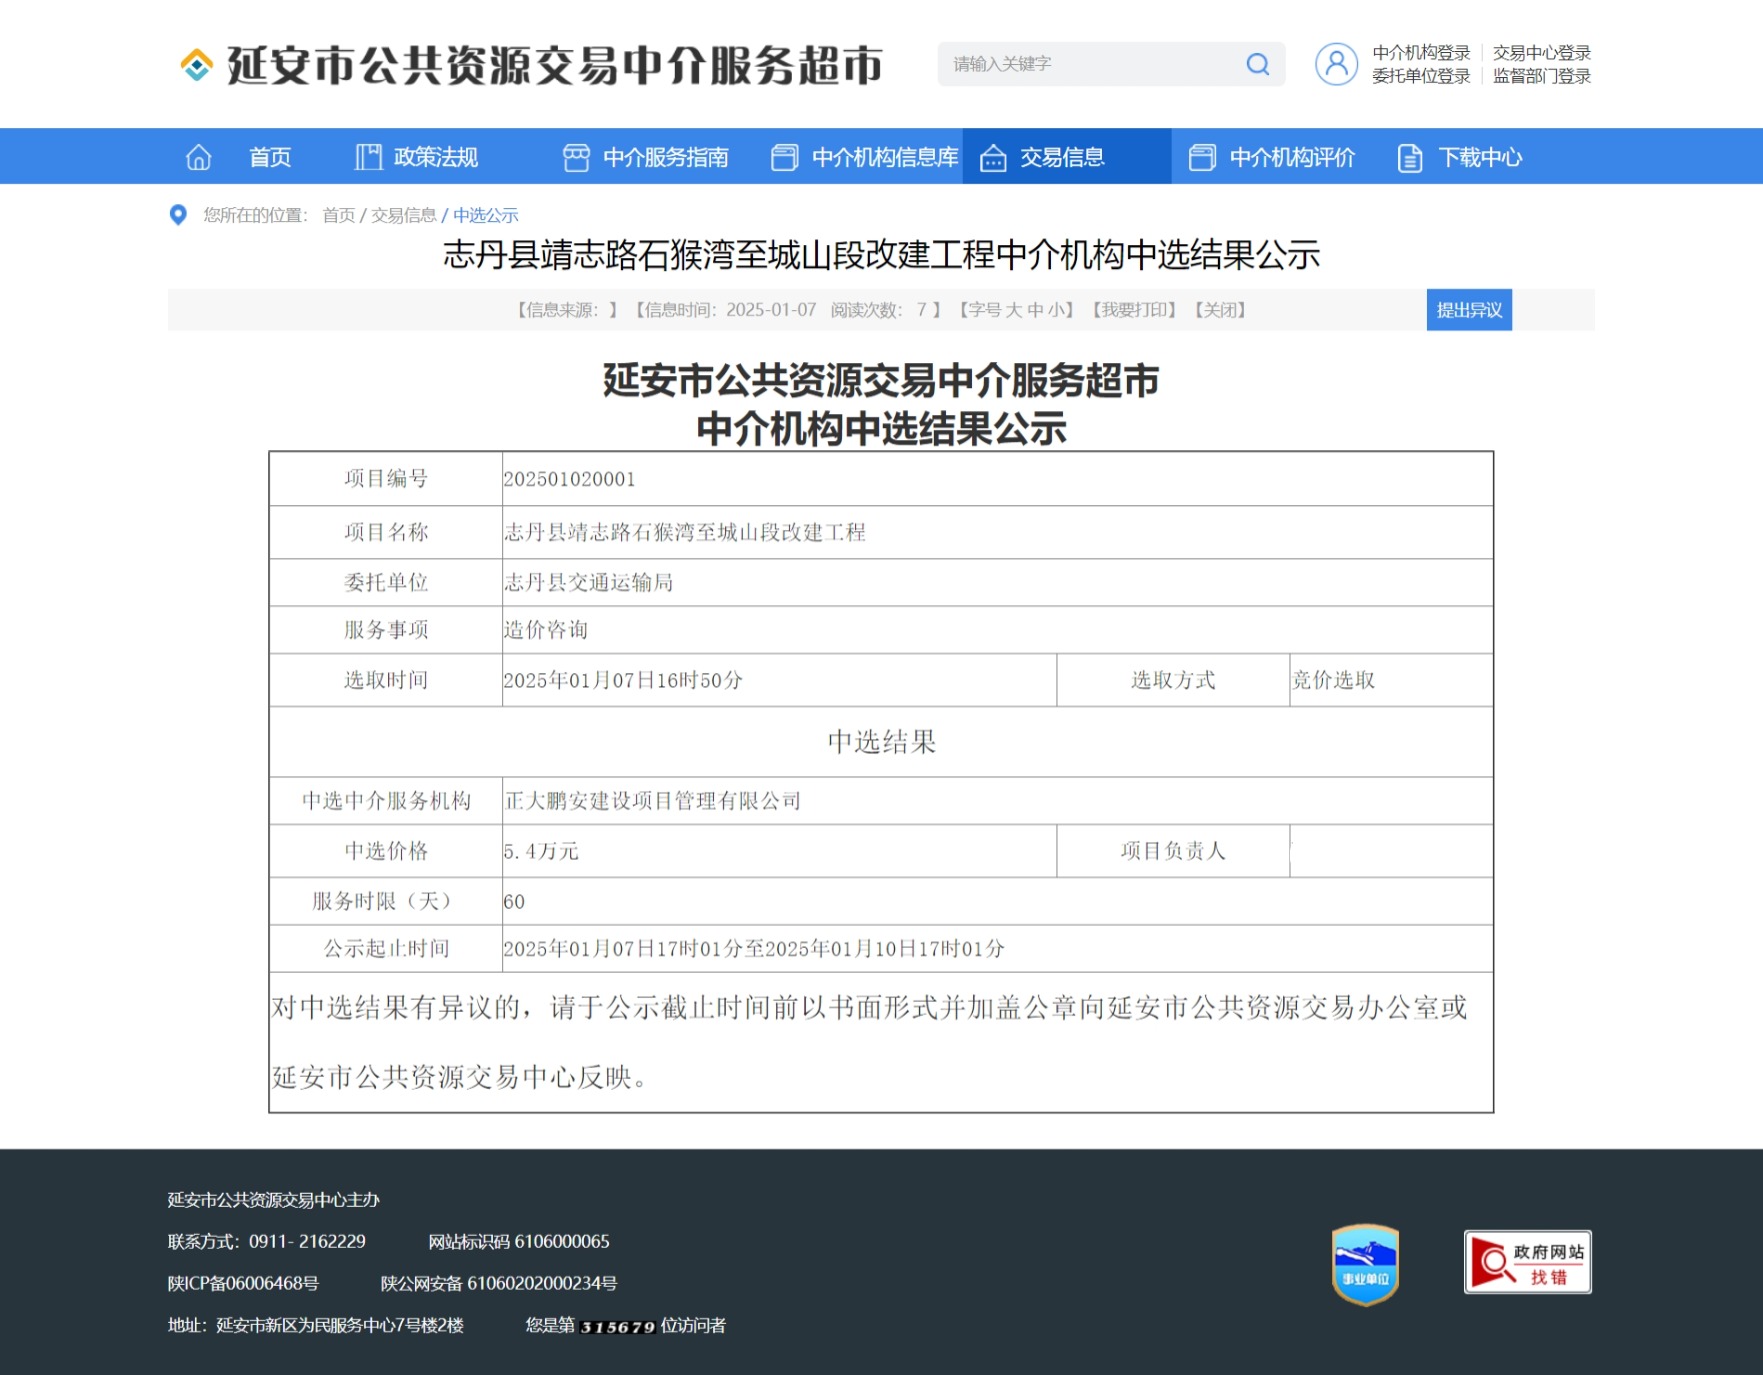Viewport: 1763px width, 1375px height.
Task: Click the 下载中心 document icon
Action: [x=1409, y=157]
